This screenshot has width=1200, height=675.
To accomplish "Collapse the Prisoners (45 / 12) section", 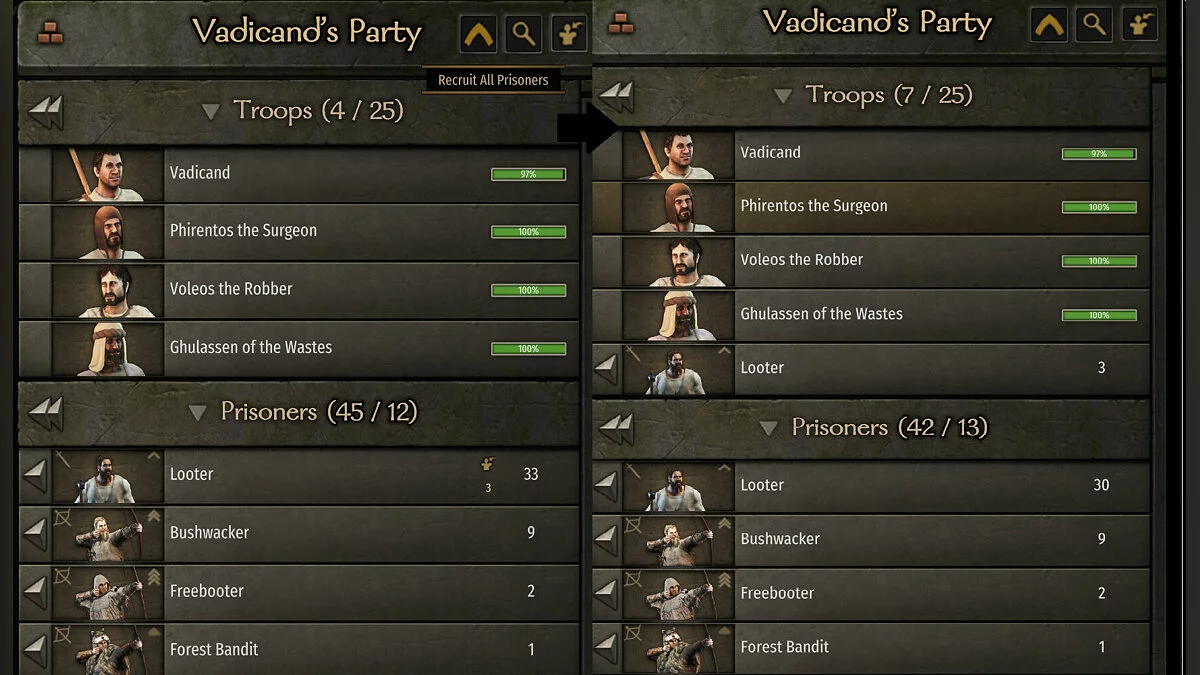I will [198, 412].
